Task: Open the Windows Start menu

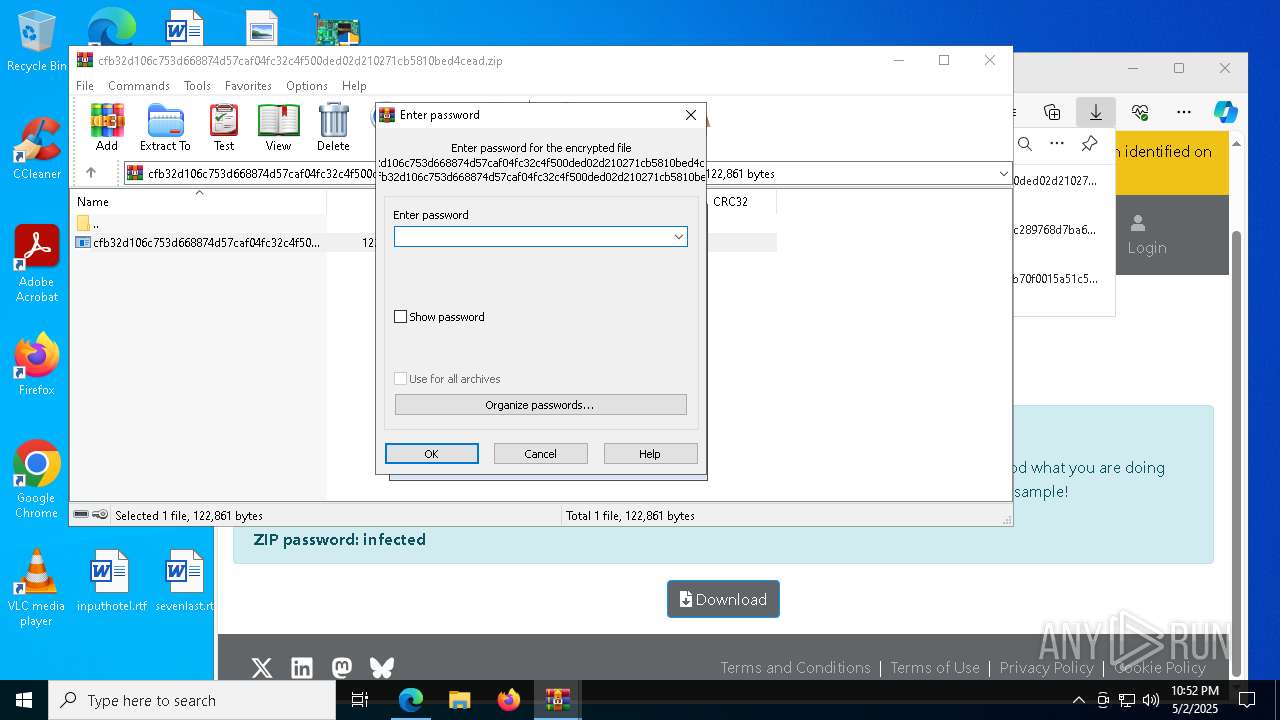Action: (24, 700)
